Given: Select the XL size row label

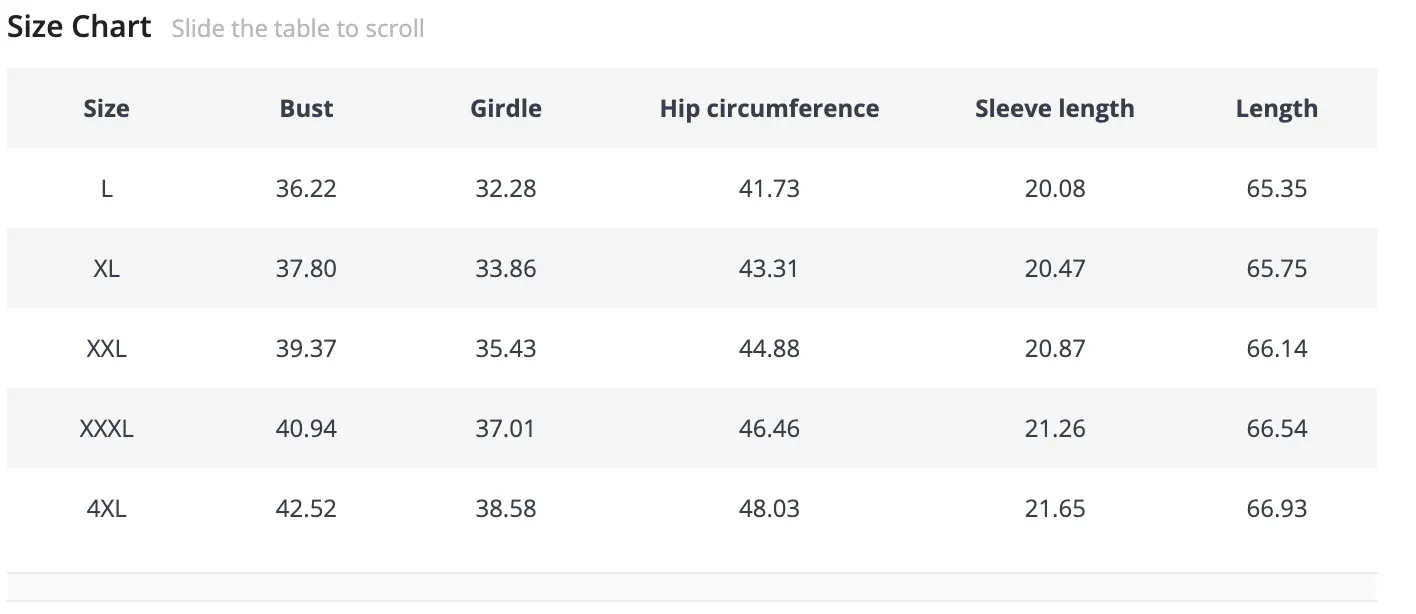Looking at the screenshot, I should pyautogui.click(x=107, y=268).
